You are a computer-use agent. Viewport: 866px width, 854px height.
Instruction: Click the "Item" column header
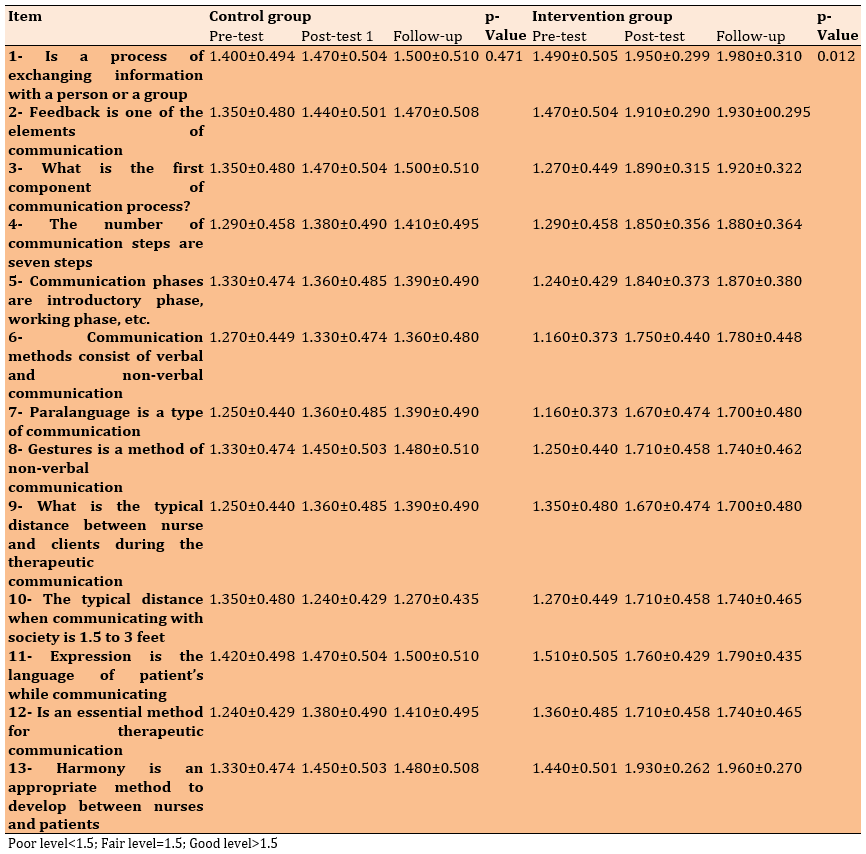click(25, 17)
